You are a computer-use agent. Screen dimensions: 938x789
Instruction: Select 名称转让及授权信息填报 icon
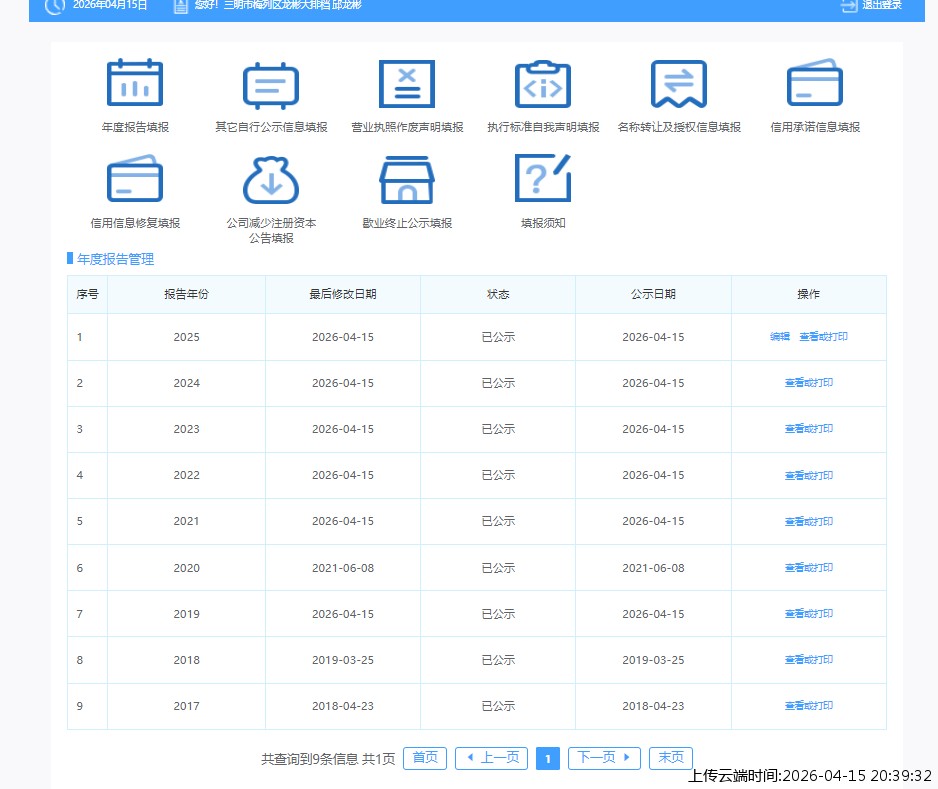pos(679,84)
